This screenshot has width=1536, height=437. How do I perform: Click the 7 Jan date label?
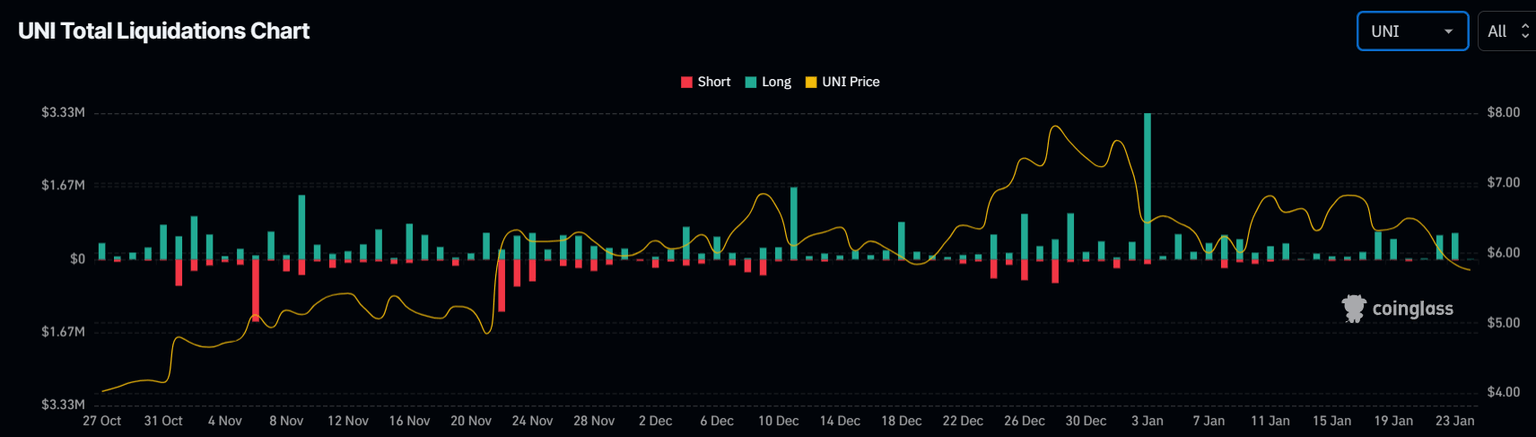[x=1208, y=421]
